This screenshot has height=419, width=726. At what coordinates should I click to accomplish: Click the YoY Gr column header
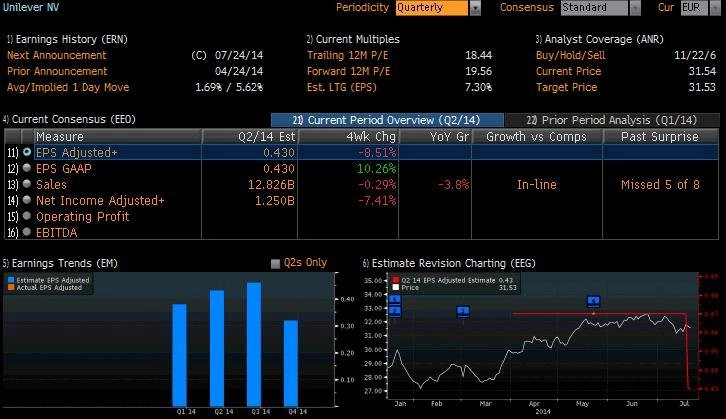pos(435,137)
